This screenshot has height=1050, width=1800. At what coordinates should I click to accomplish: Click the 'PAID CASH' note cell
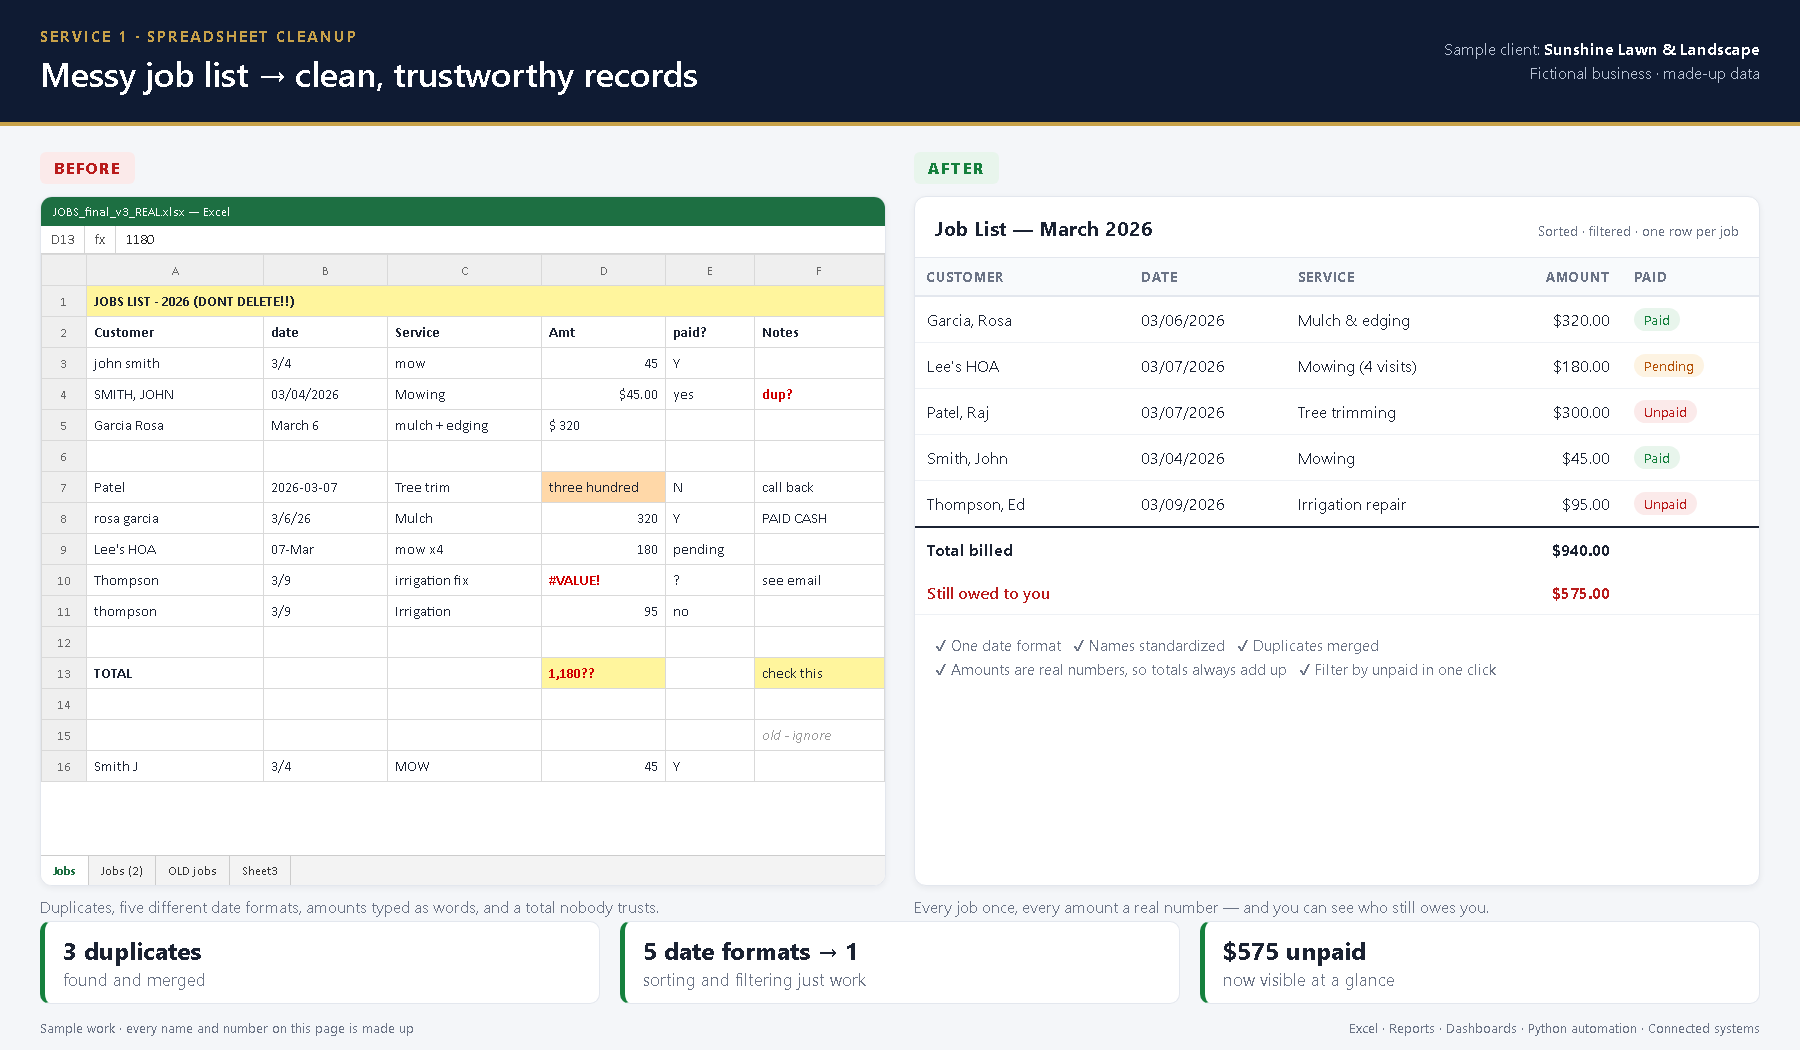[819, 519]
